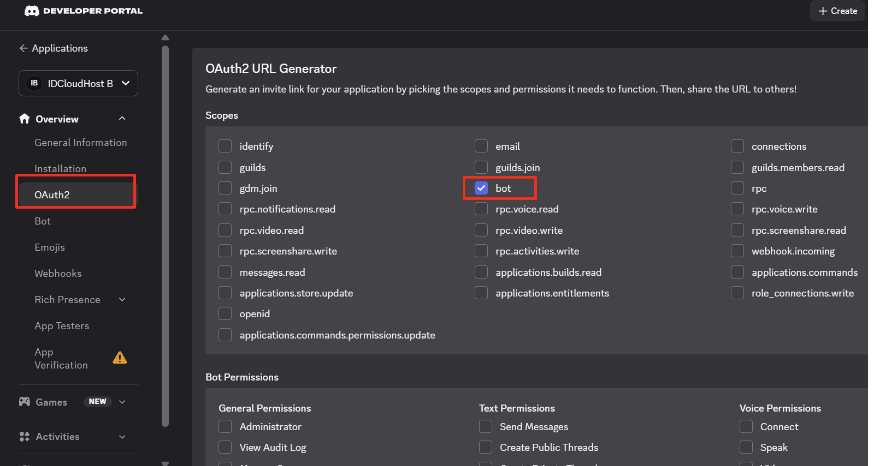The image size is (874, 466).
Task: Open the Installation page
Action: [60, 168]
